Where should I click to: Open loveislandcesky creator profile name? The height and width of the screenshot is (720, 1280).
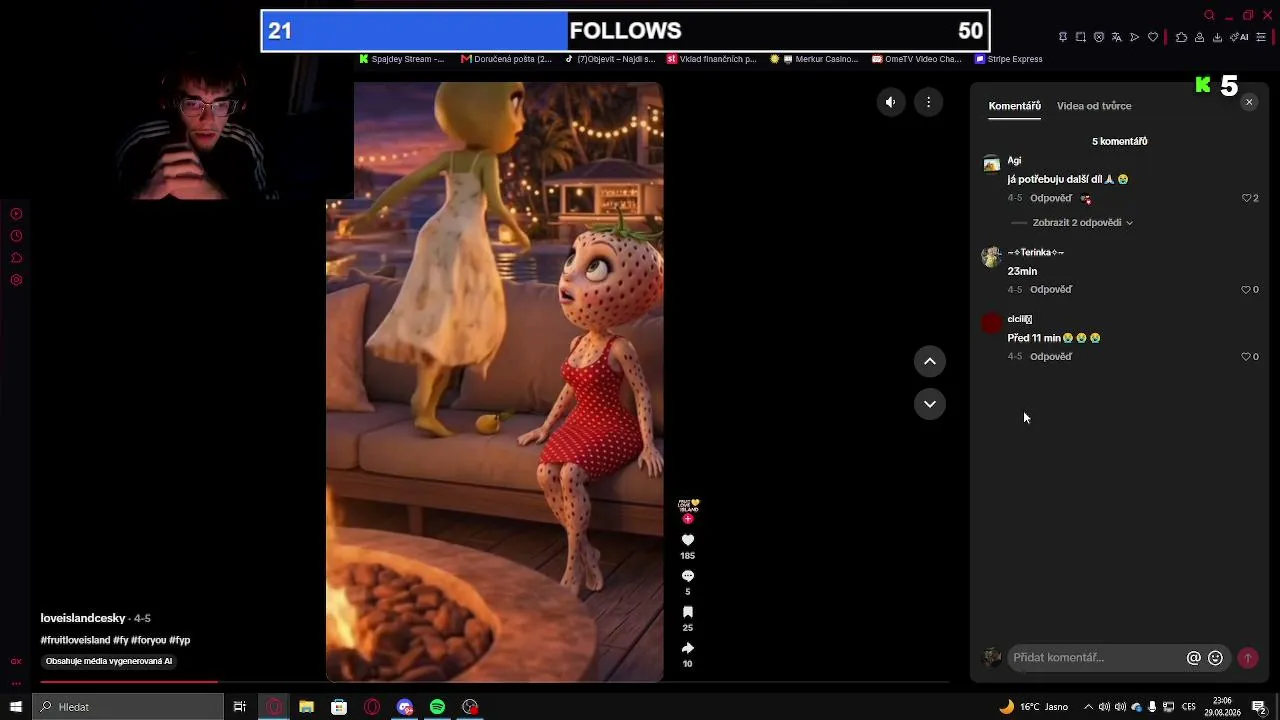tap(83, 618)
